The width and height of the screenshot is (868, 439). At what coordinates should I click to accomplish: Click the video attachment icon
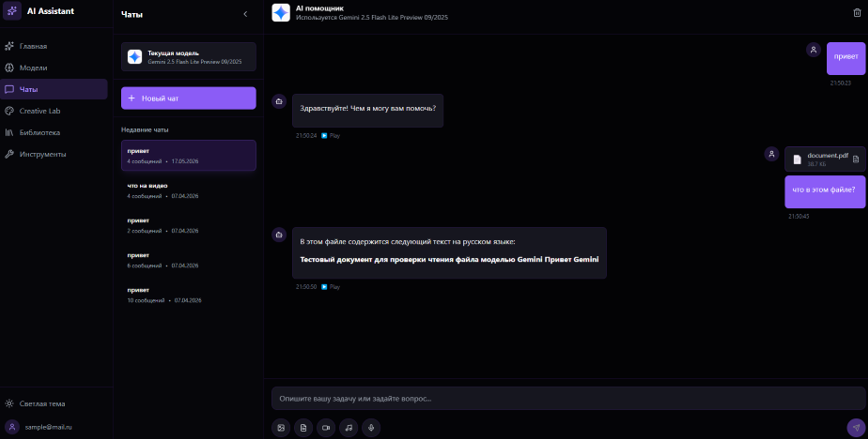coord(326,427)
